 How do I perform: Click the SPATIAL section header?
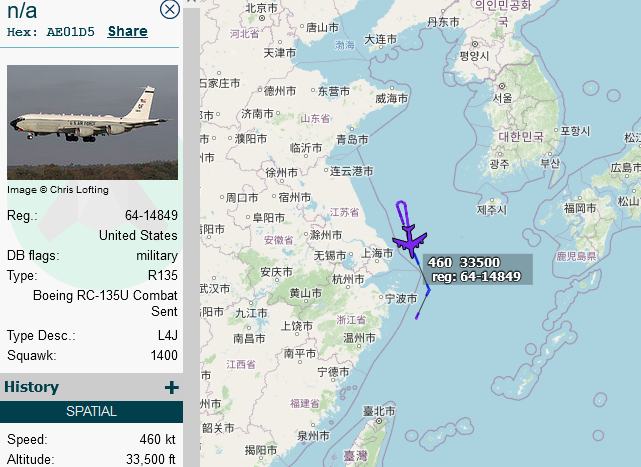(x=92, y=411)
